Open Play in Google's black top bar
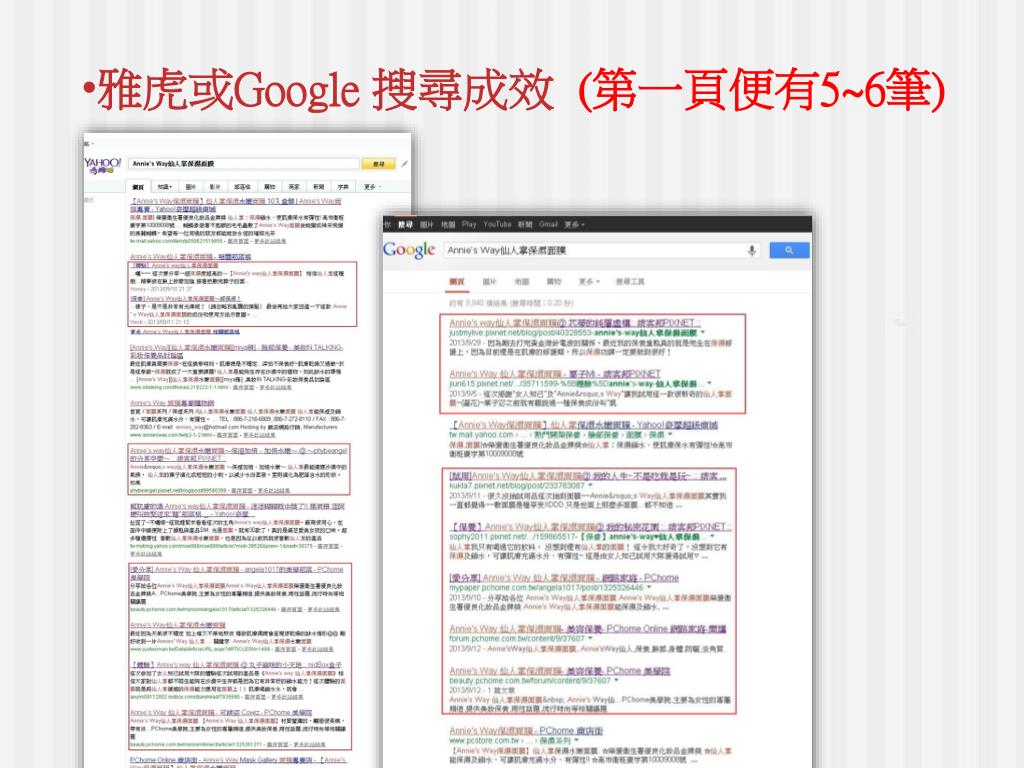1024x768 pixels. pos(469,224)
